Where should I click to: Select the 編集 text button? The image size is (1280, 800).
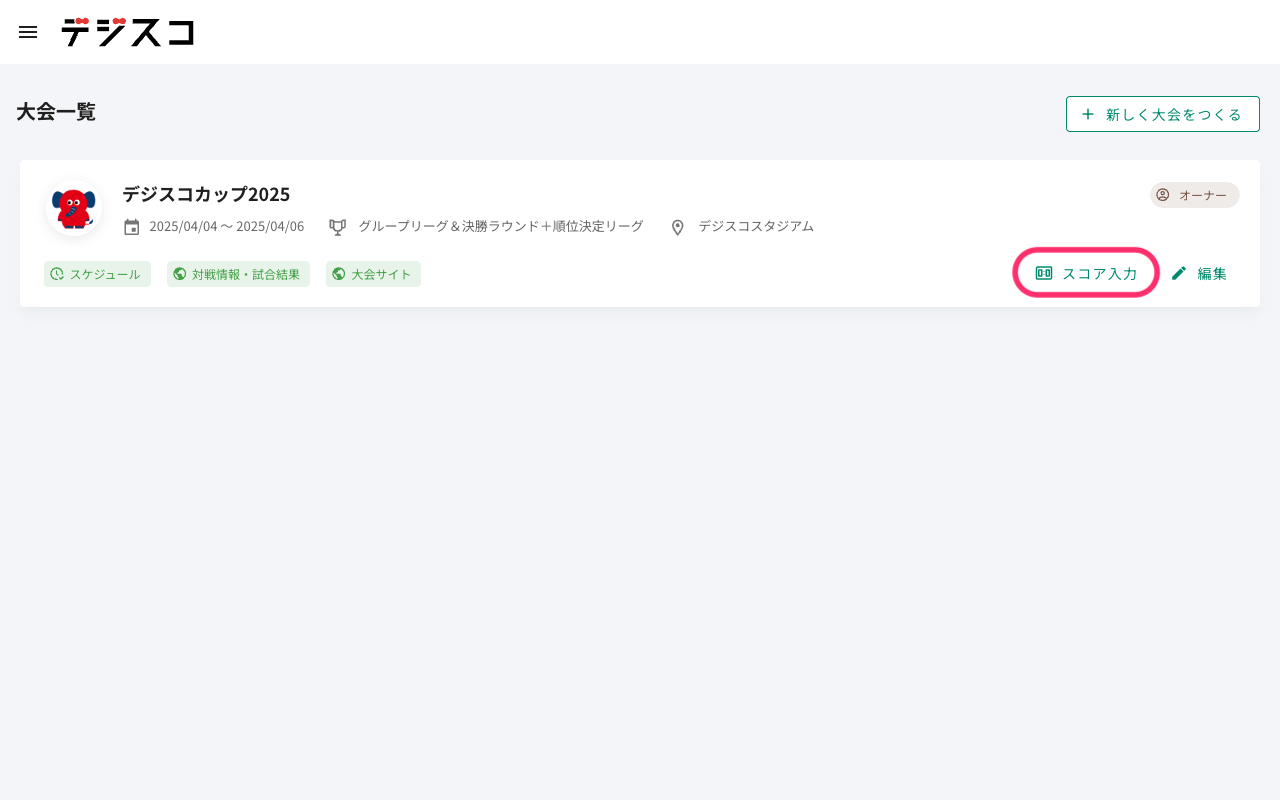point(1212,273)
